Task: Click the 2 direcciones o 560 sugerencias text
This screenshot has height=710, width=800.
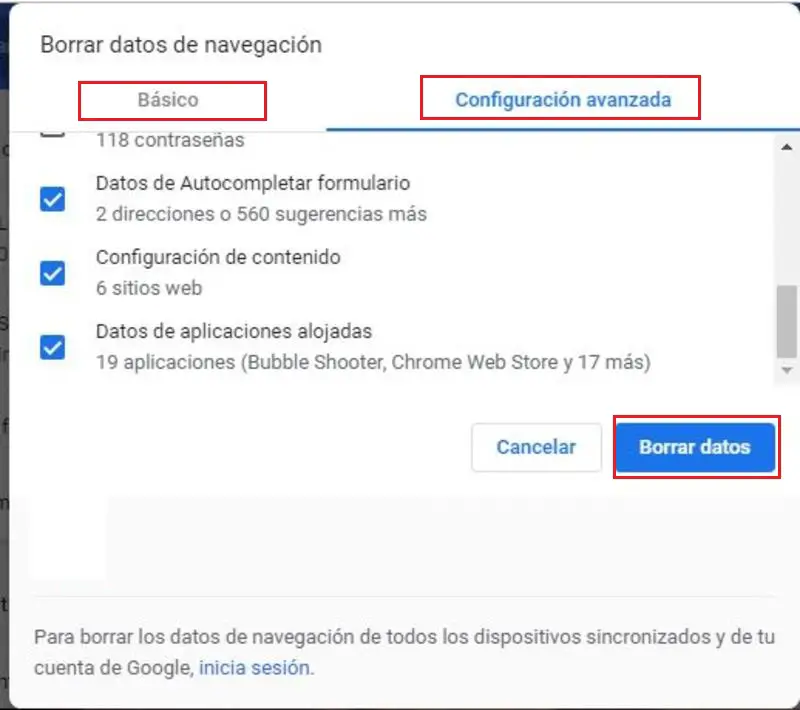Action: coord(261,214)
